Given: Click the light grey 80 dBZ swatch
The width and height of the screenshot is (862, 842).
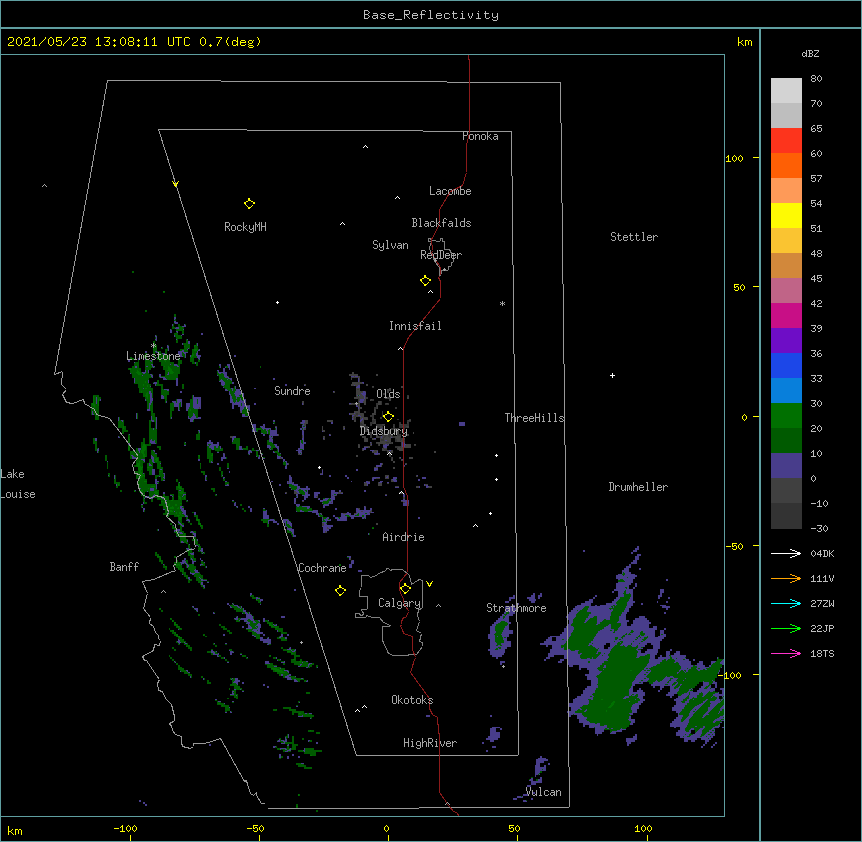Looking at the screenshot, I should pos(786,90).
